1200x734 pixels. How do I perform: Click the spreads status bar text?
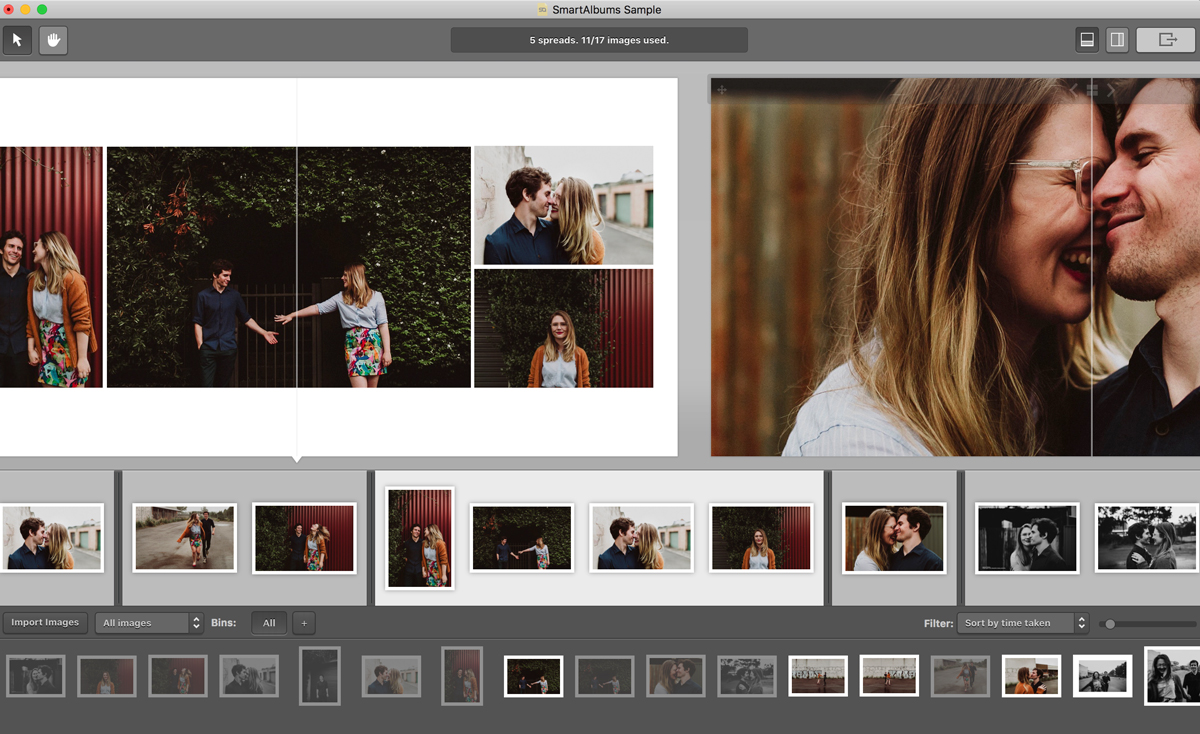599,40
